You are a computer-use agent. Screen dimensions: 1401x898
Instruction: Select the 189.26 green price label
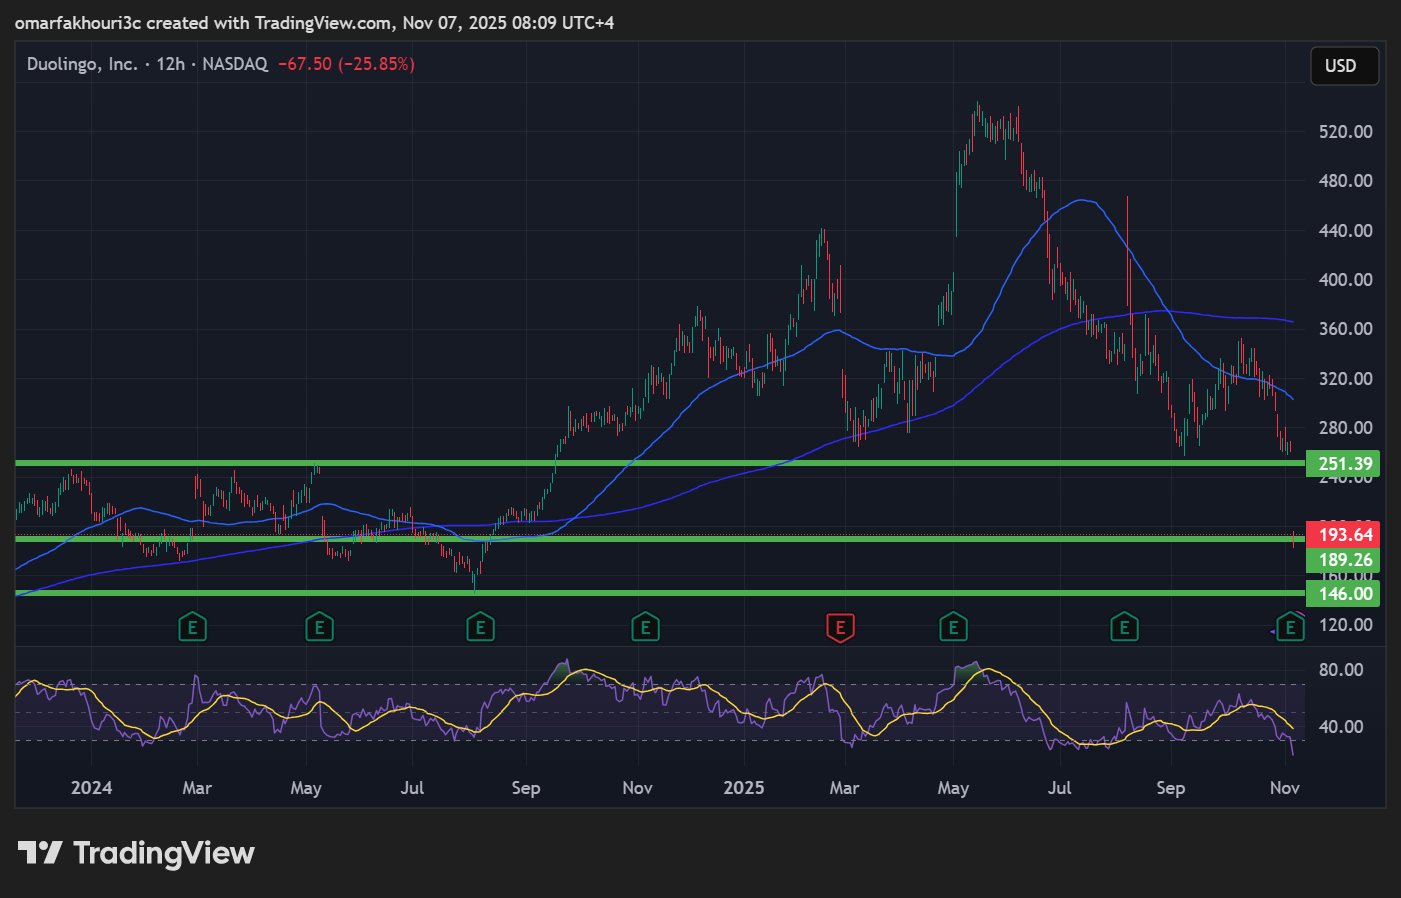[x=1344, y=560]
